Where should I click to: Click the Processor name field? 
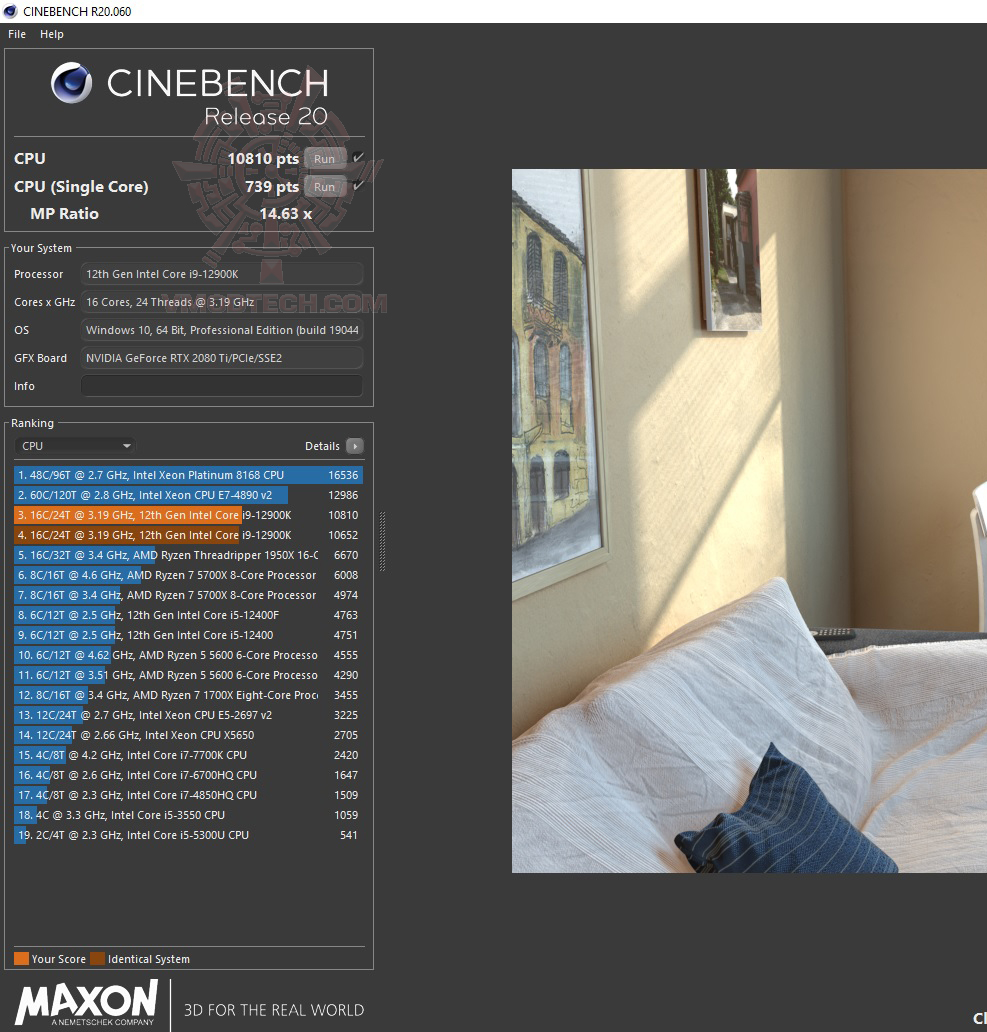point(222,274)
